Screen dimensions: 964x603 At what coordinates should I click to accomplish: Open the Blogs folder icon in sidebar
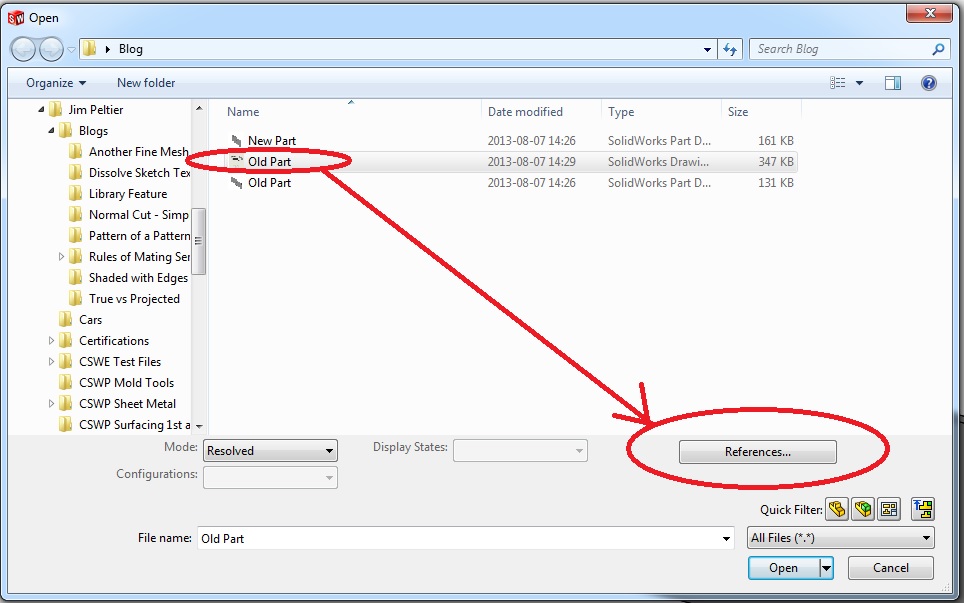pyautogui.click(x=63, y=130)
